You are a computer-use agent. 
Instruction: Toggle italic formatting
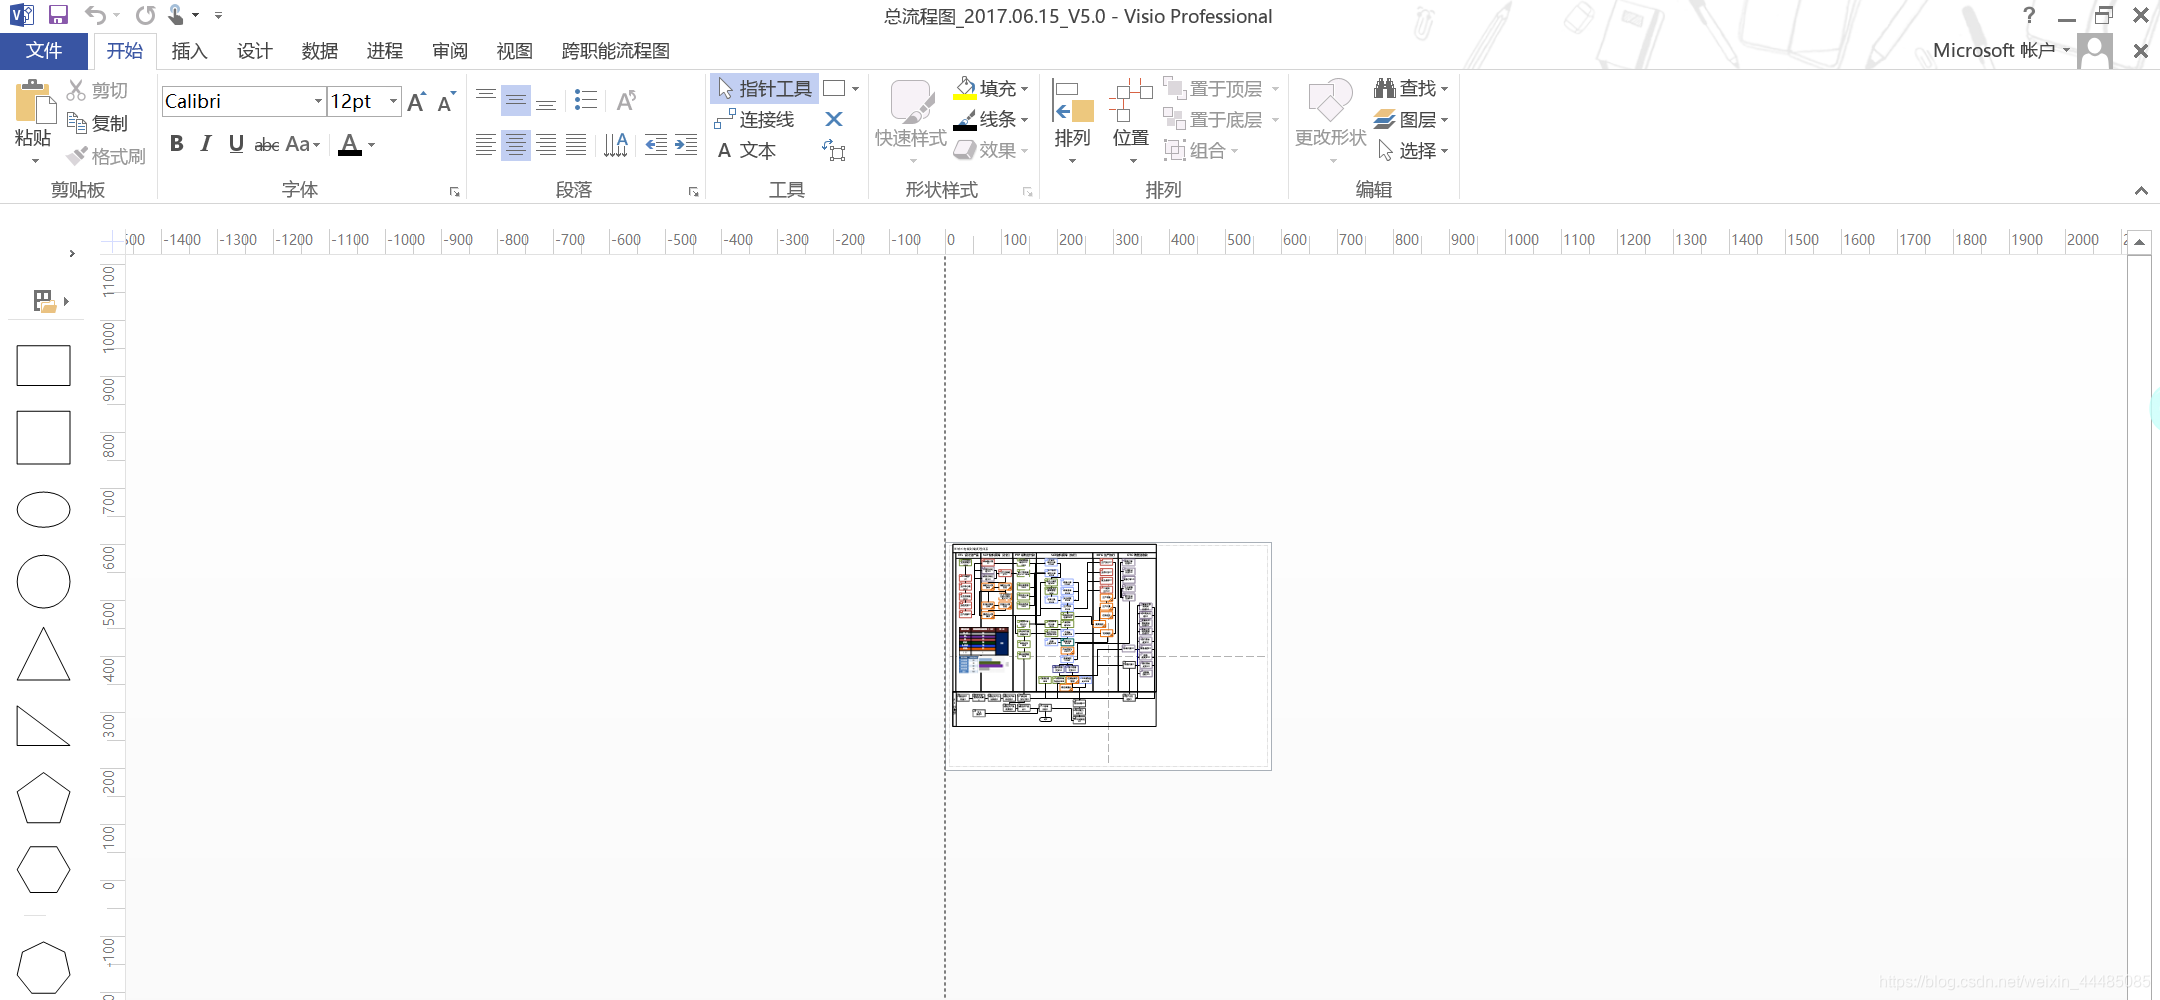click(206, 143)
